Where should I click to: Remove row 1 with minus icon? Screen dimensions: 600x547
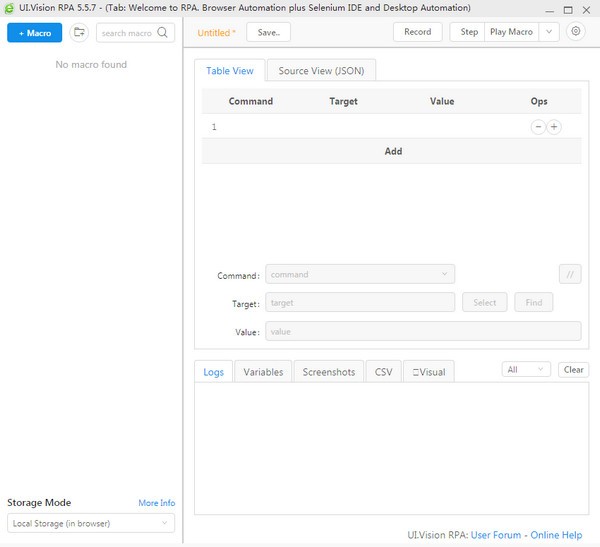click(x=538, y=127)
